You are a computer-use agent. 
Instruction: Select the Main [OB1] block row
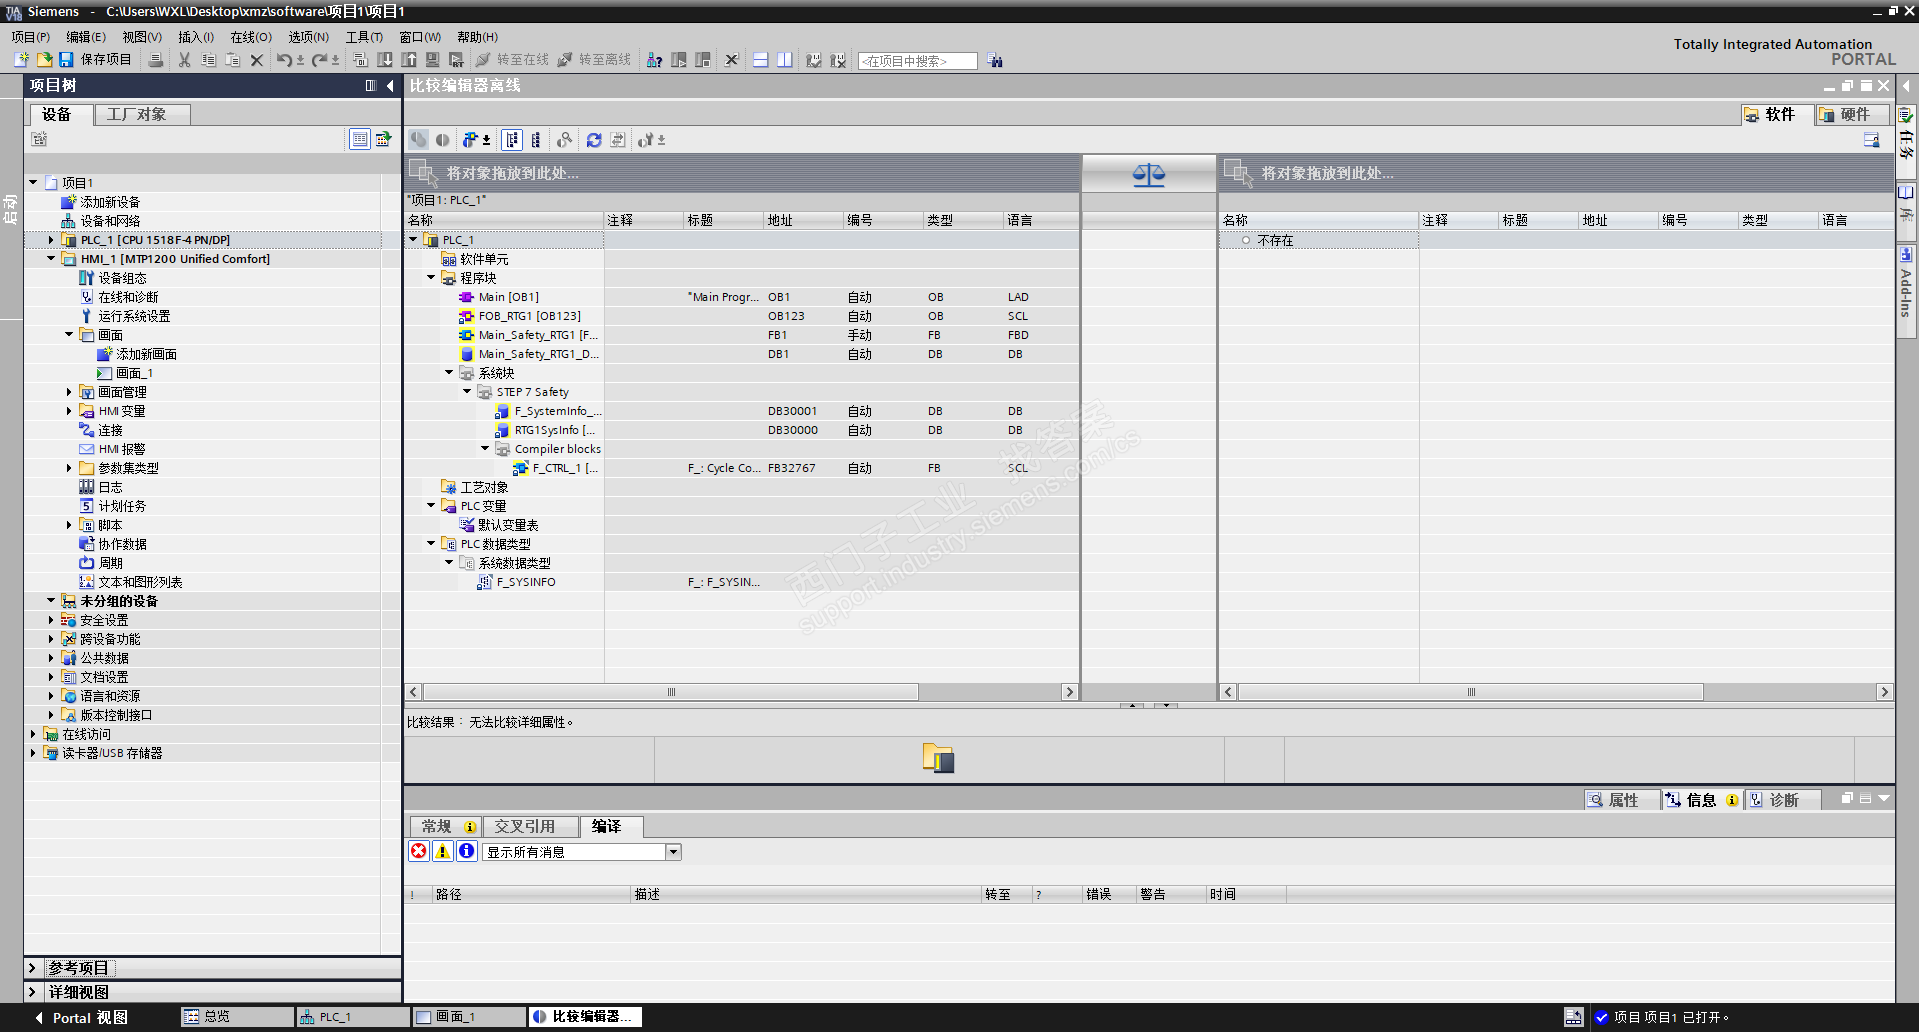click(x=742, y=297)
